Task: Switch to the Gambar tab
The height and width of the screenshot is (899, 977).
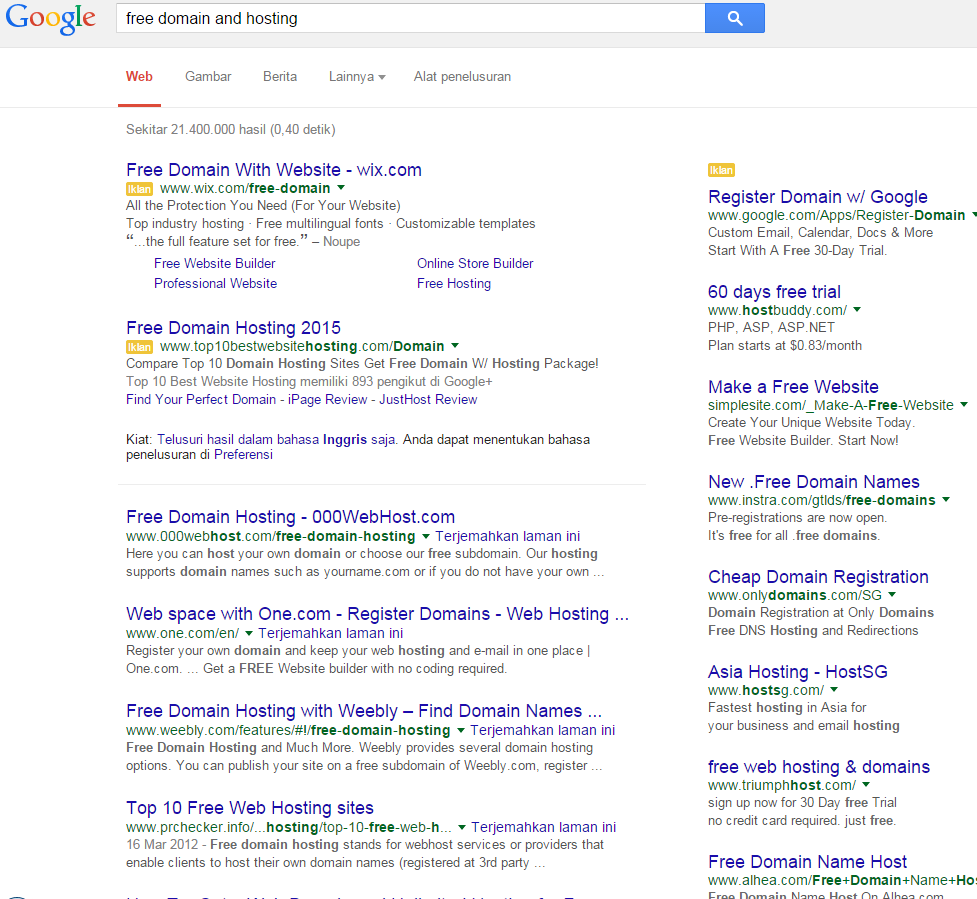Action: (x=208, y=77)
